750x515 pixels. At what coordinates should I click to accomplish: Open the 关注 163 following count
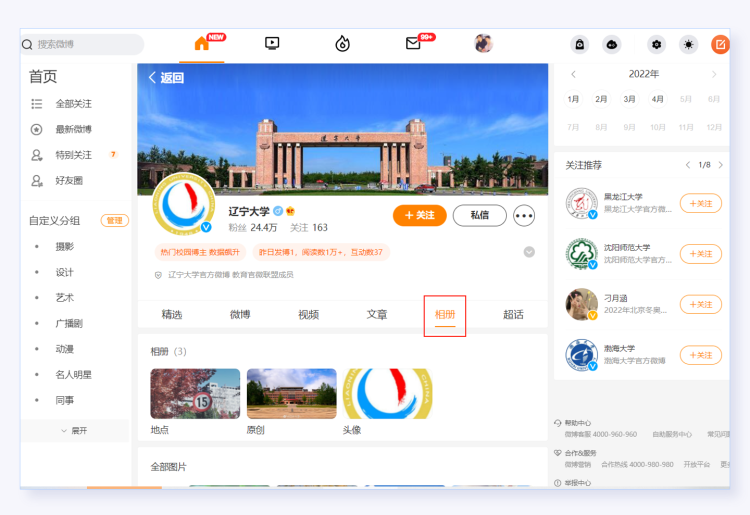click(x=309, y=228)
